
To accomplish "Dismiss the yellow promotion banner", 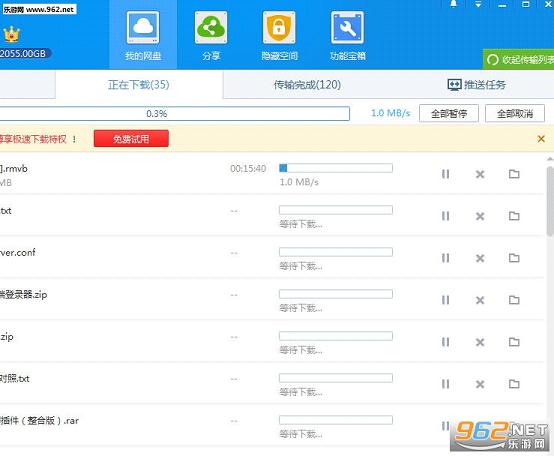I will click(x=541, y=139).
